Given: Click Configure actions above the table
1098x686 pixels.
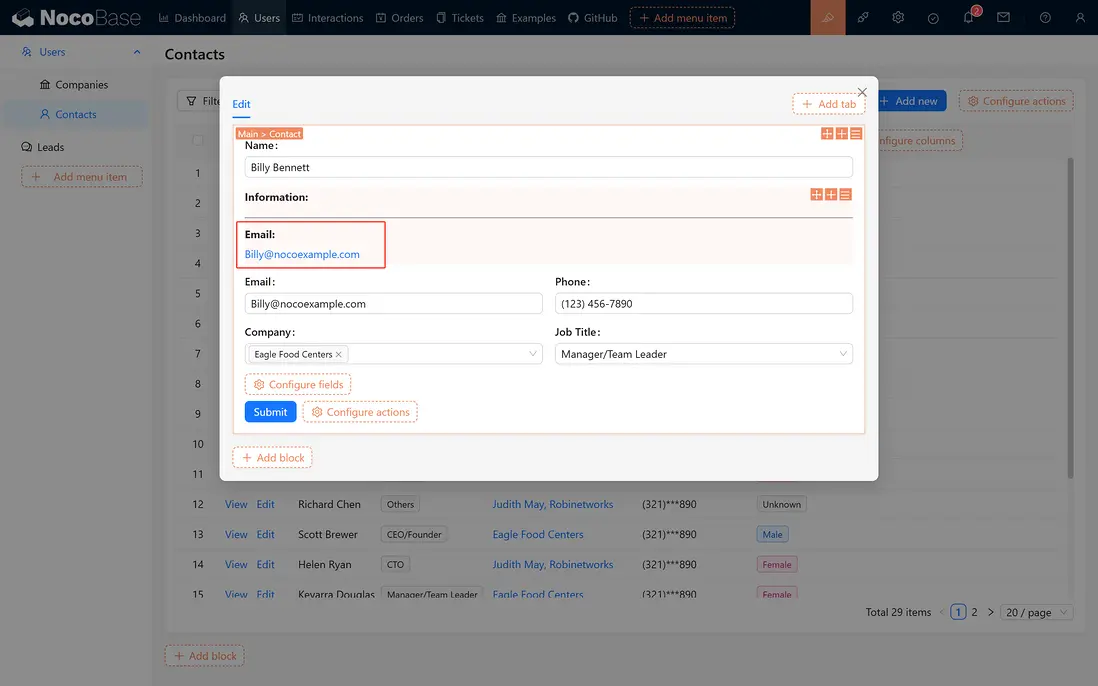Looking at the screenshot, I should click(1016, 101).
